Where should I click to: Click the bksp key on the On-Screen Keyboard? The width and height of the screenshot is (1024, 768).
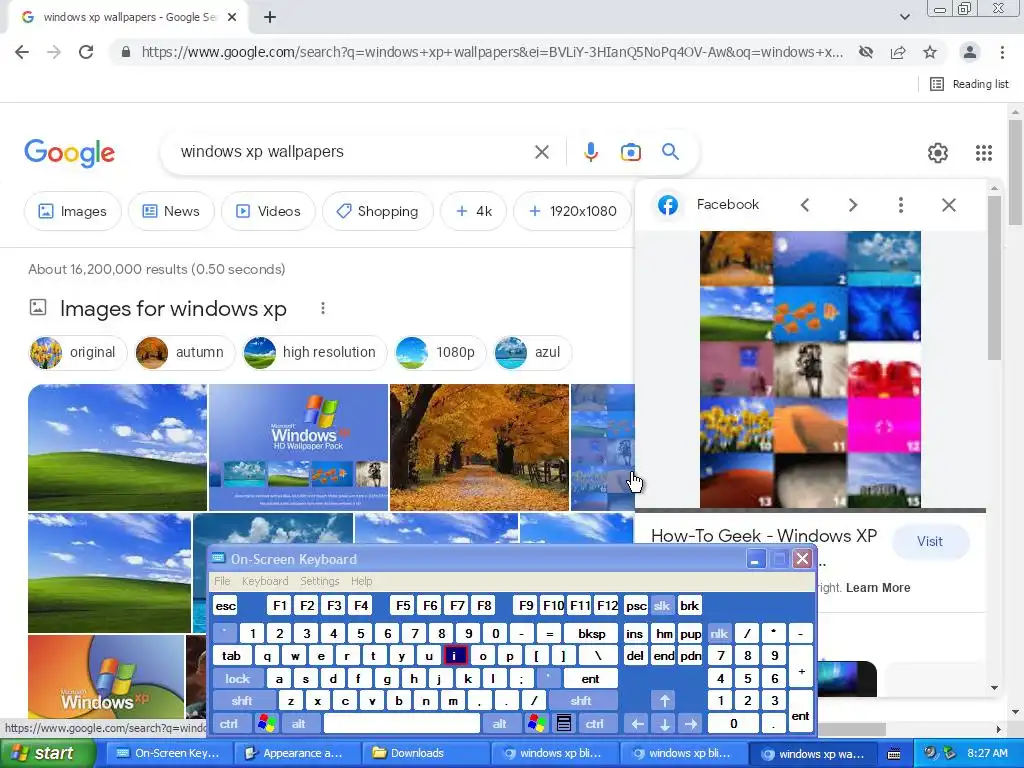(592, 633)
